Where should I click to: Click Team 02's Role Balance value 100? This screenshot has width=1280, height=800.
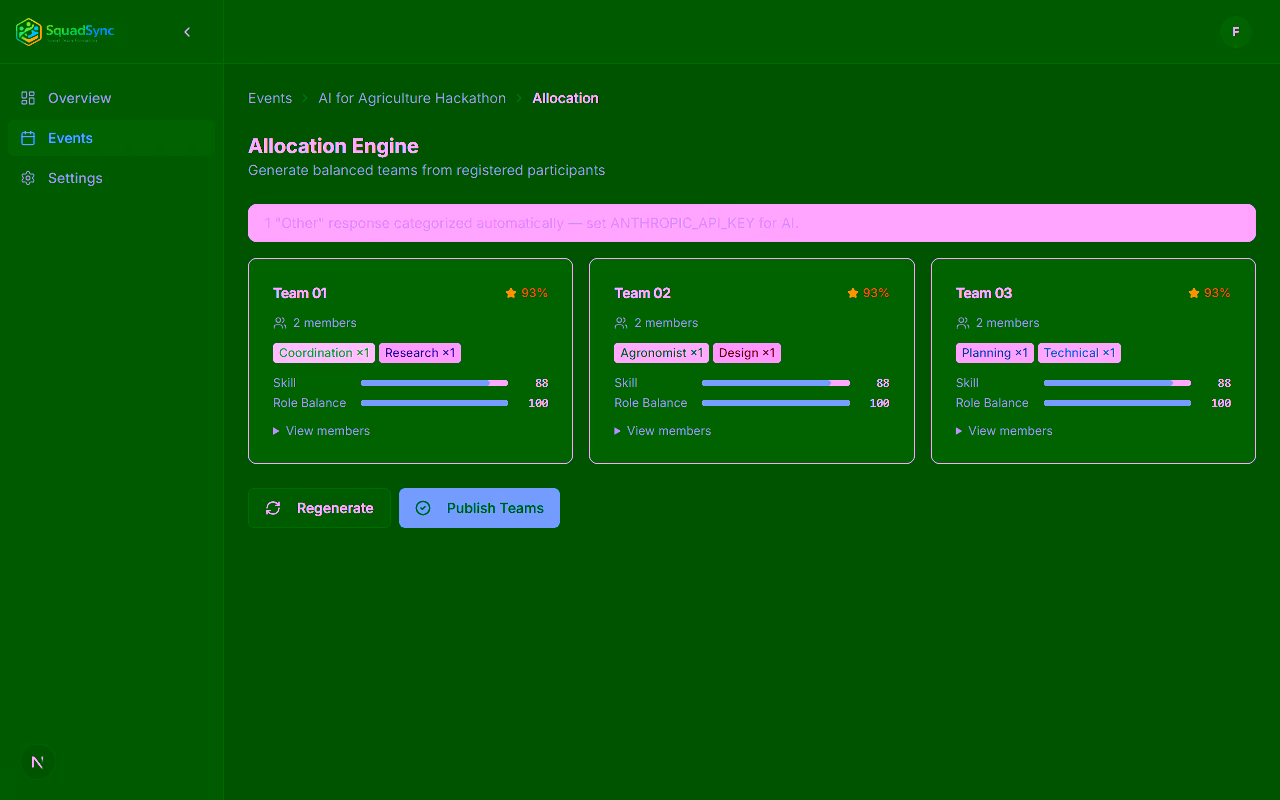click(x=880, y=403)
